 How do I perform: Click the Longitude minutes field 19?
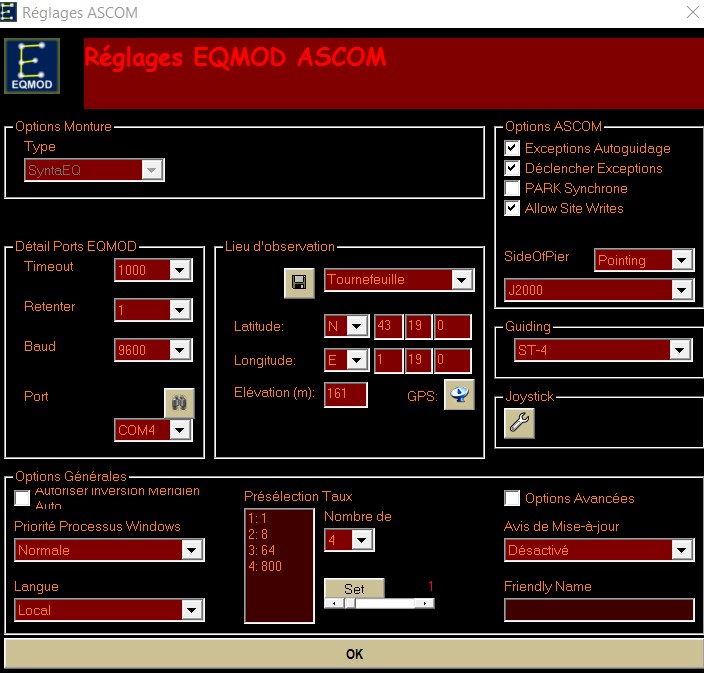418,360
